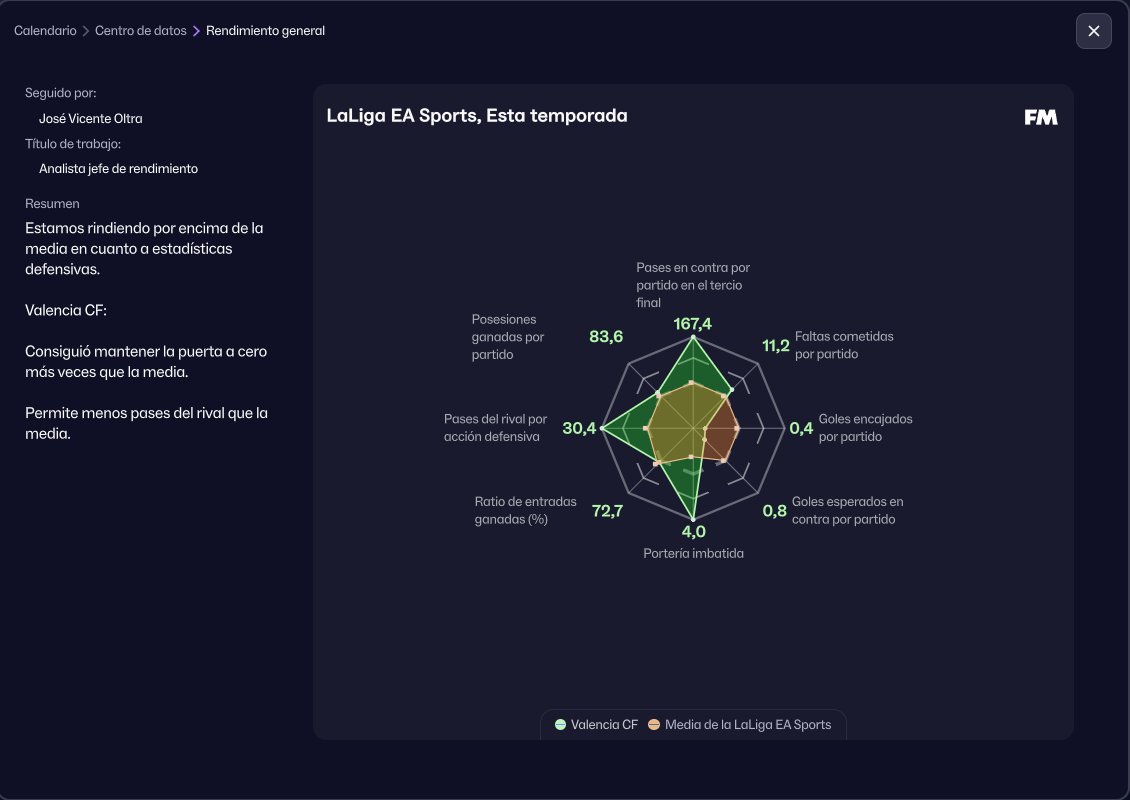Click the FM logo in chart panel

(x=1041, y=117)
